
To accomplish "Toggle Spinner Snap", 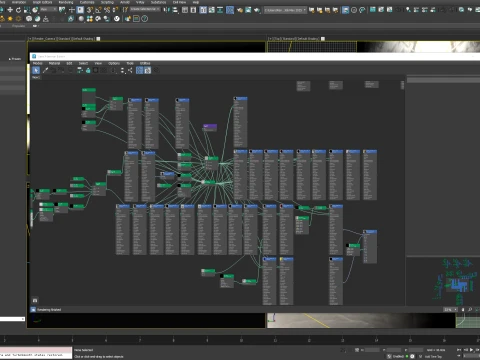I will (115, 10).
